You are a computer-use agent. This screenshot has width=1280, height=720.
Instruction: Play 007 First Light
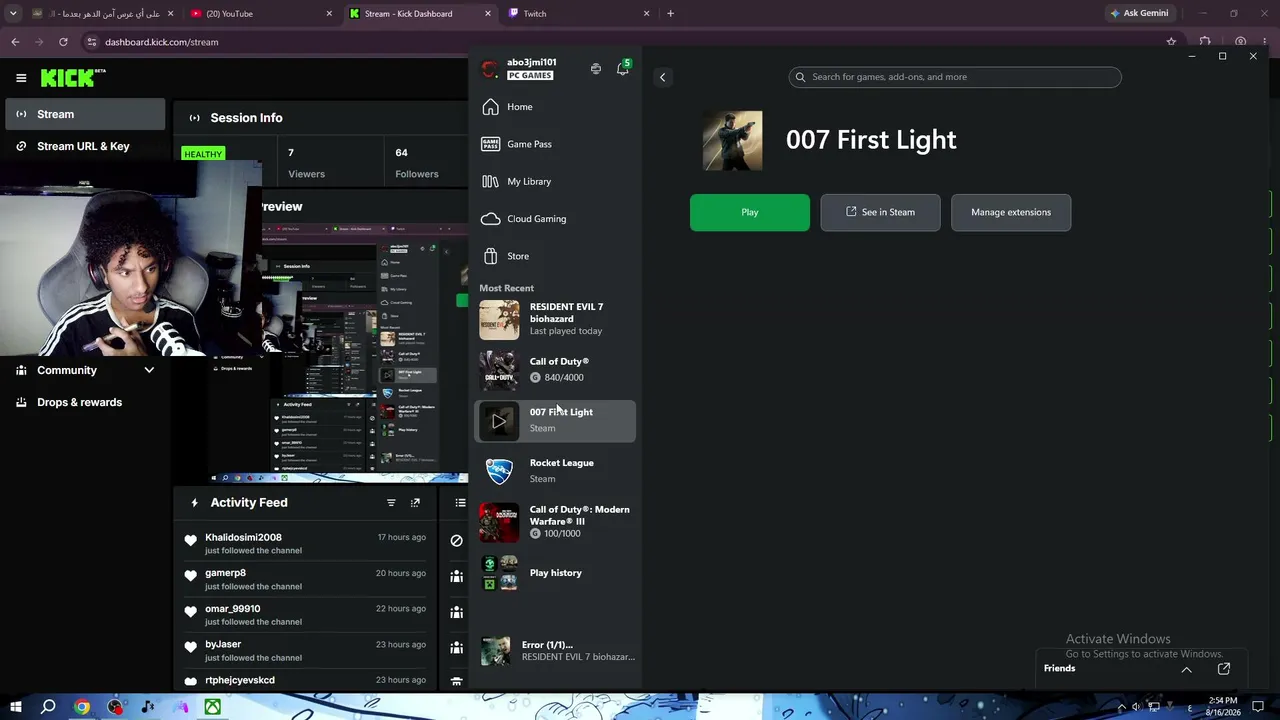tap(750, 212)
